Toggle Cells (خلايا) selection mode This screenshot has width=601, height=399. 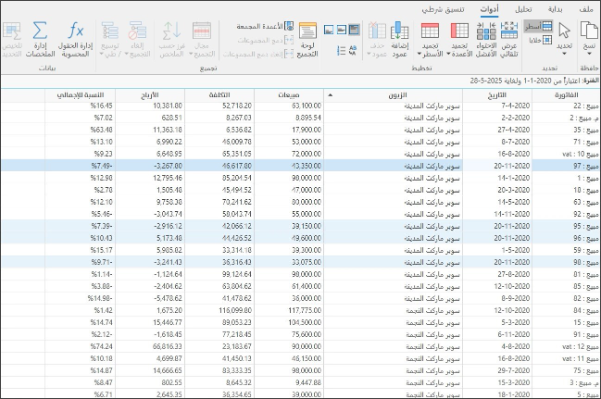540,40
